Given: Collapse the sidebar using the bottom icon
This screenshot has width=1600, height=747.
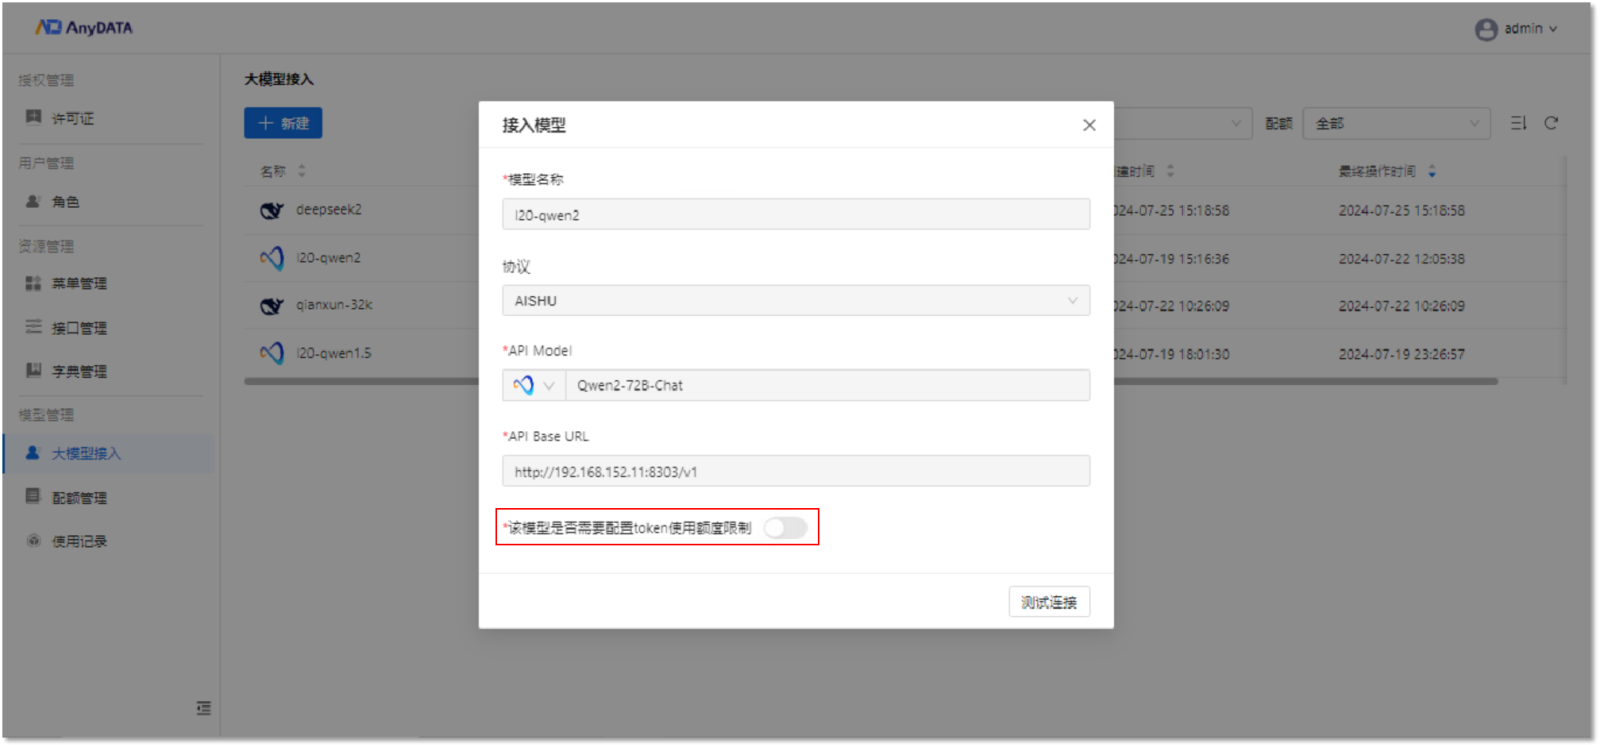Looking at the screenshot, I should [x=203, y=708].
